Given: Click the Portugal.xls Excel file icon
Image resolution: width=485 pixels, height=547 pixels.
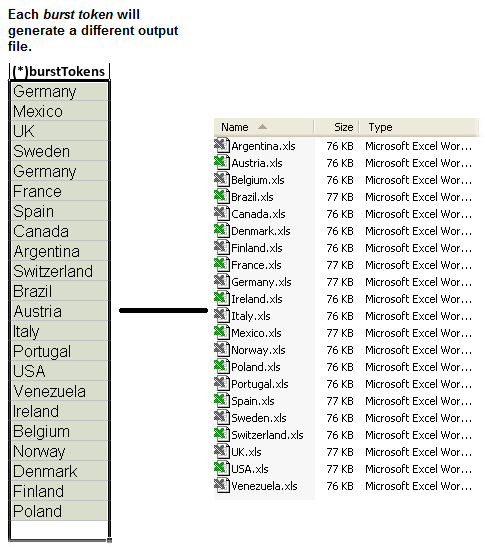Looking at the screenshot, I should (222, 383).
